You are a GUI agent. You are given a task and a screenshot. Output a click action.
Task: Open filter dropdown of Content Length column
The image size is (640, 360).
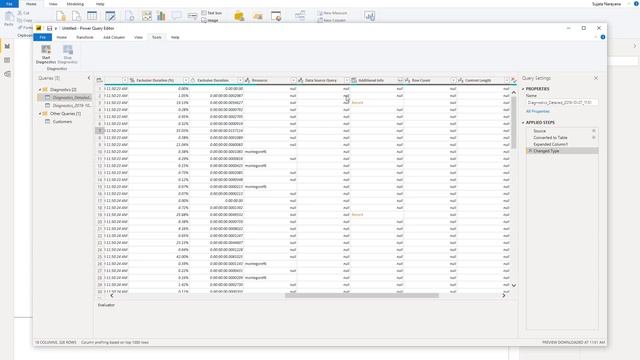click(507, 80)
